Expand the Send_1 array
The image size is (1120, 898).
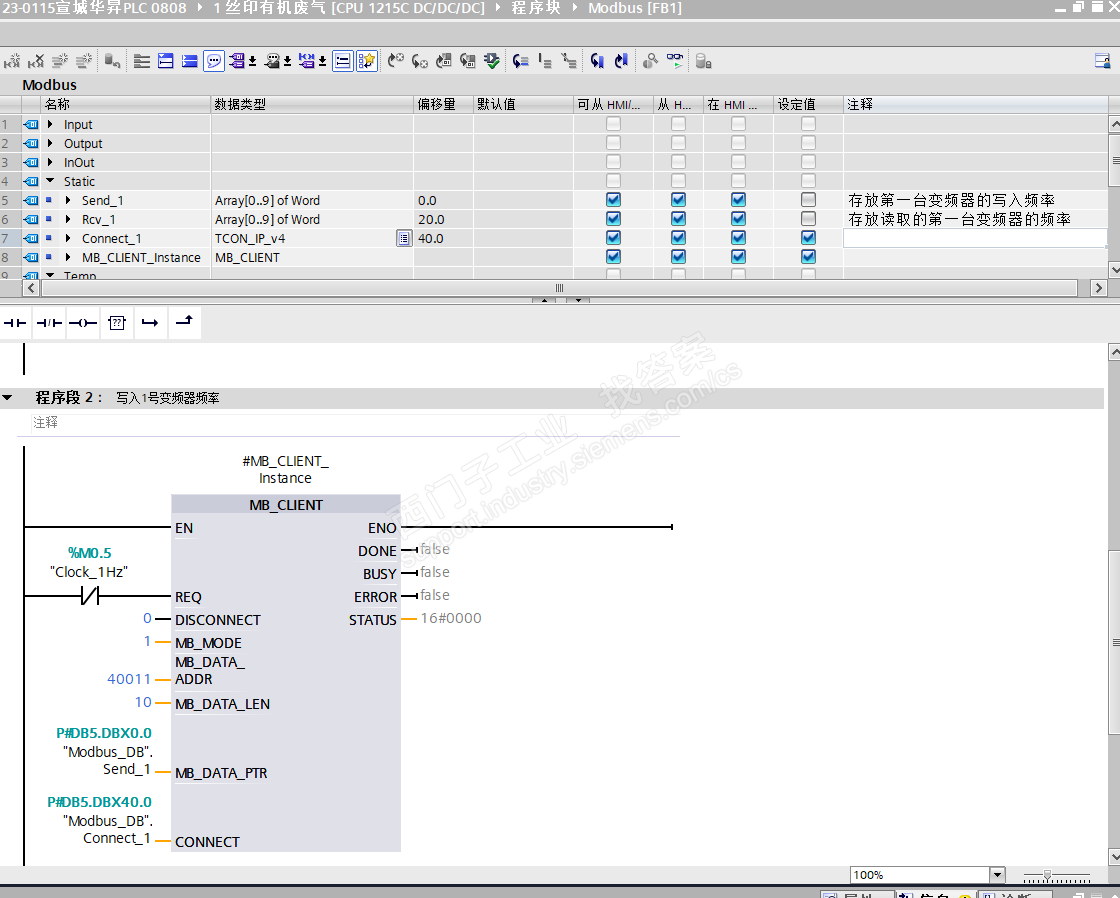click(x=68, y=200)
